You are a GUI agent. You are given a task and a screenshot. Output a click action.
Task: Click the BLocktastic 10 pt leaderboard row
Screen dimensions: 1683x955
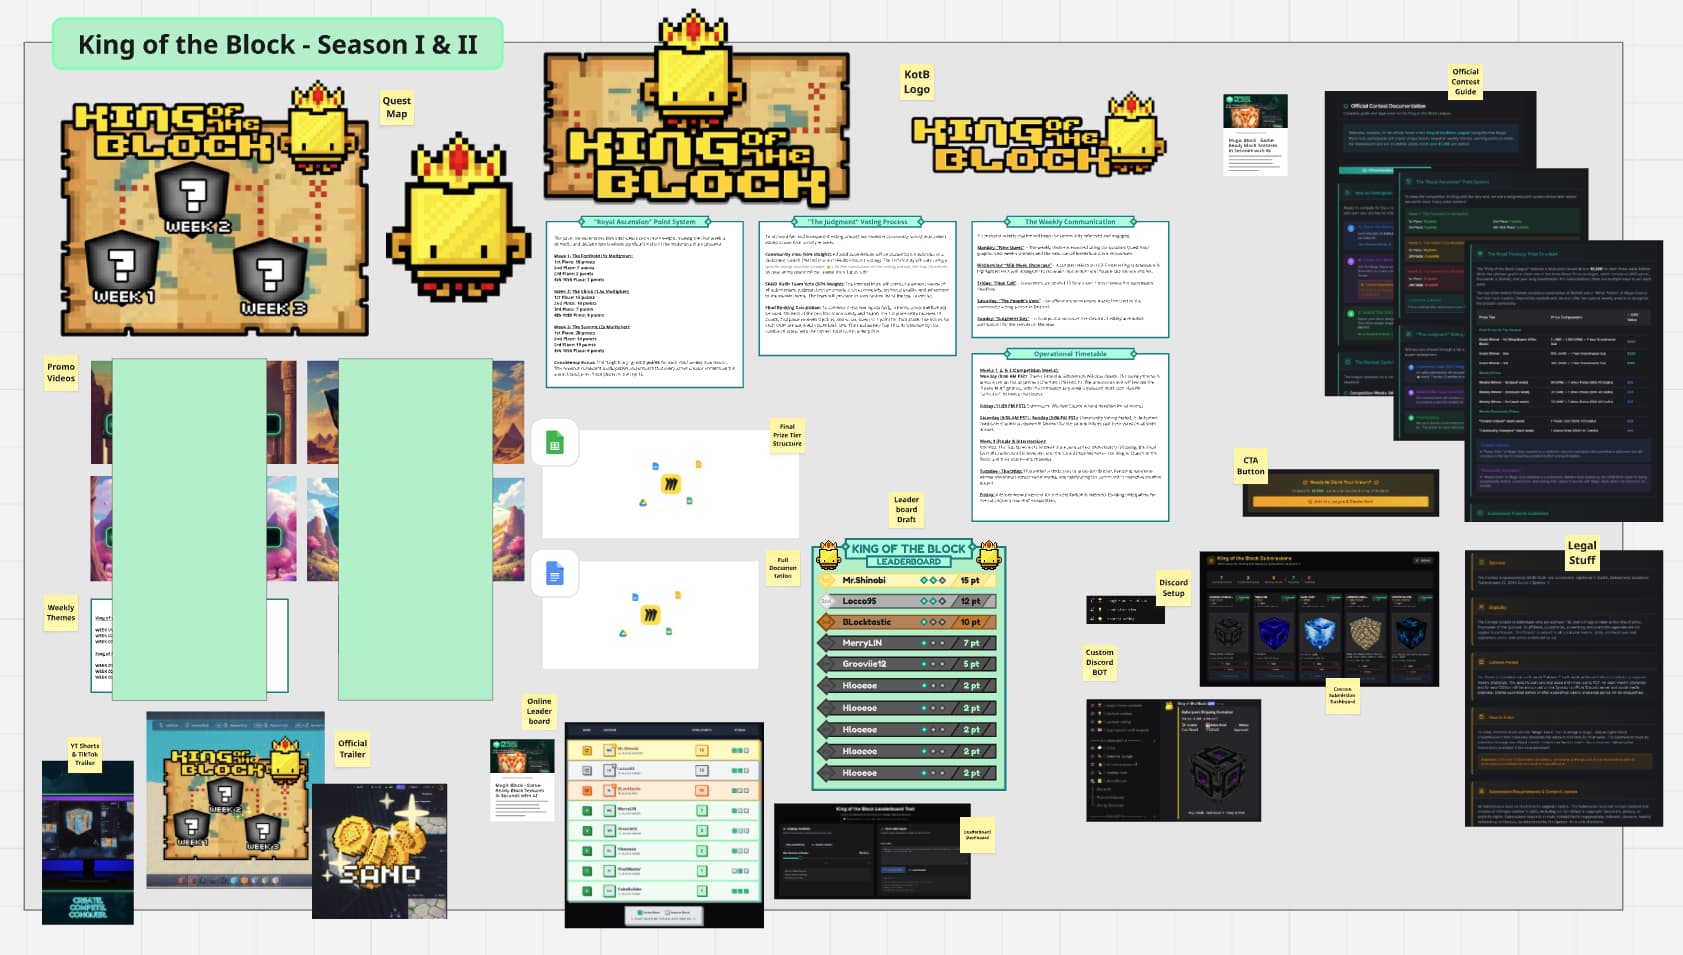(x=907, y=622)
